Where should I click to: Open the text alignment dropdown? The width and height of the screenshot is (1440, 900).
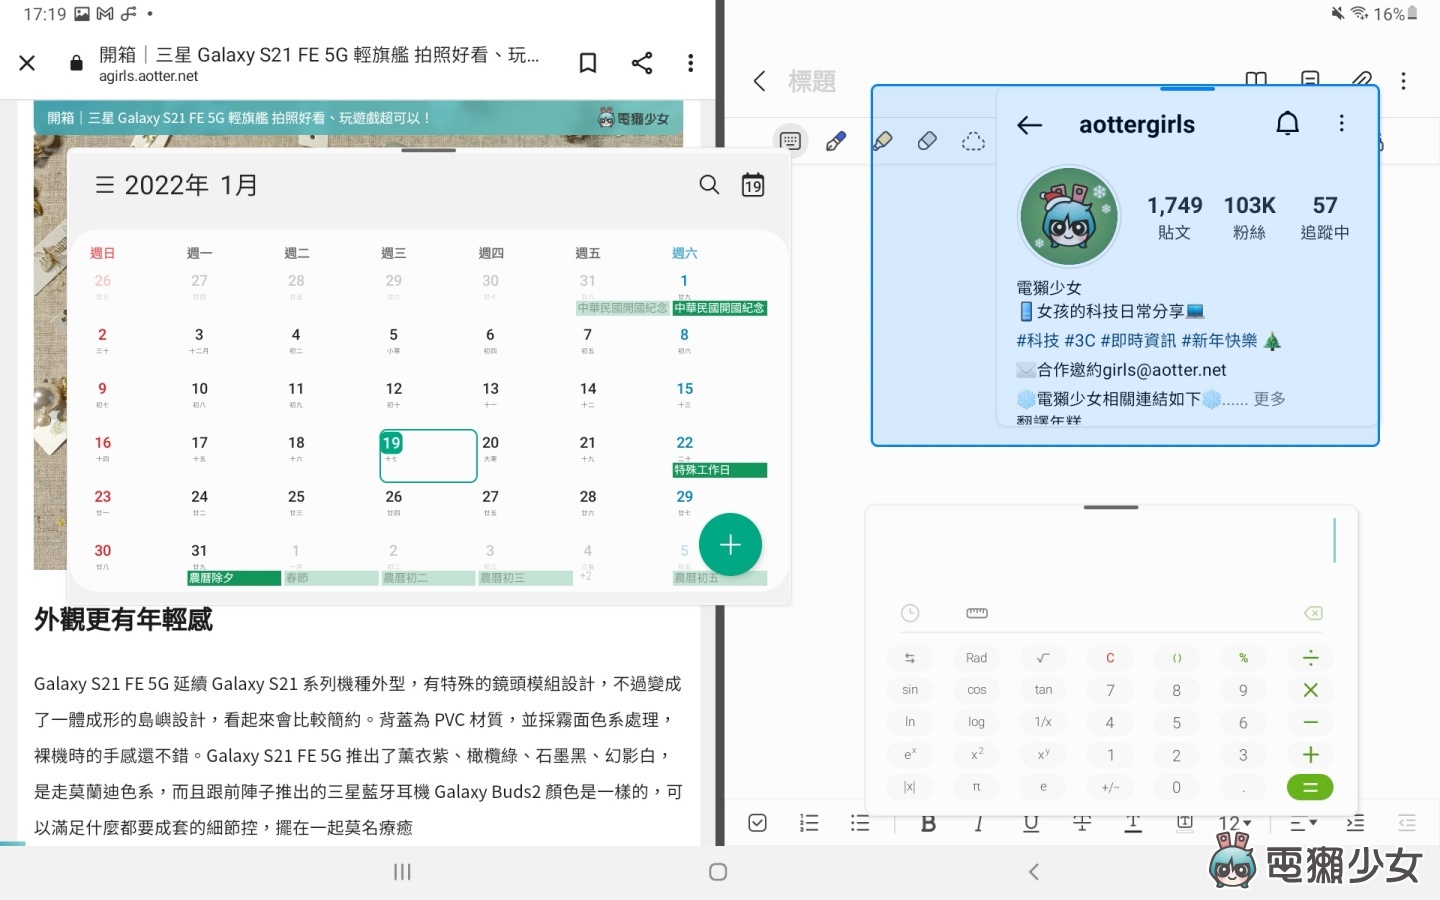(x=1302, y=823)
